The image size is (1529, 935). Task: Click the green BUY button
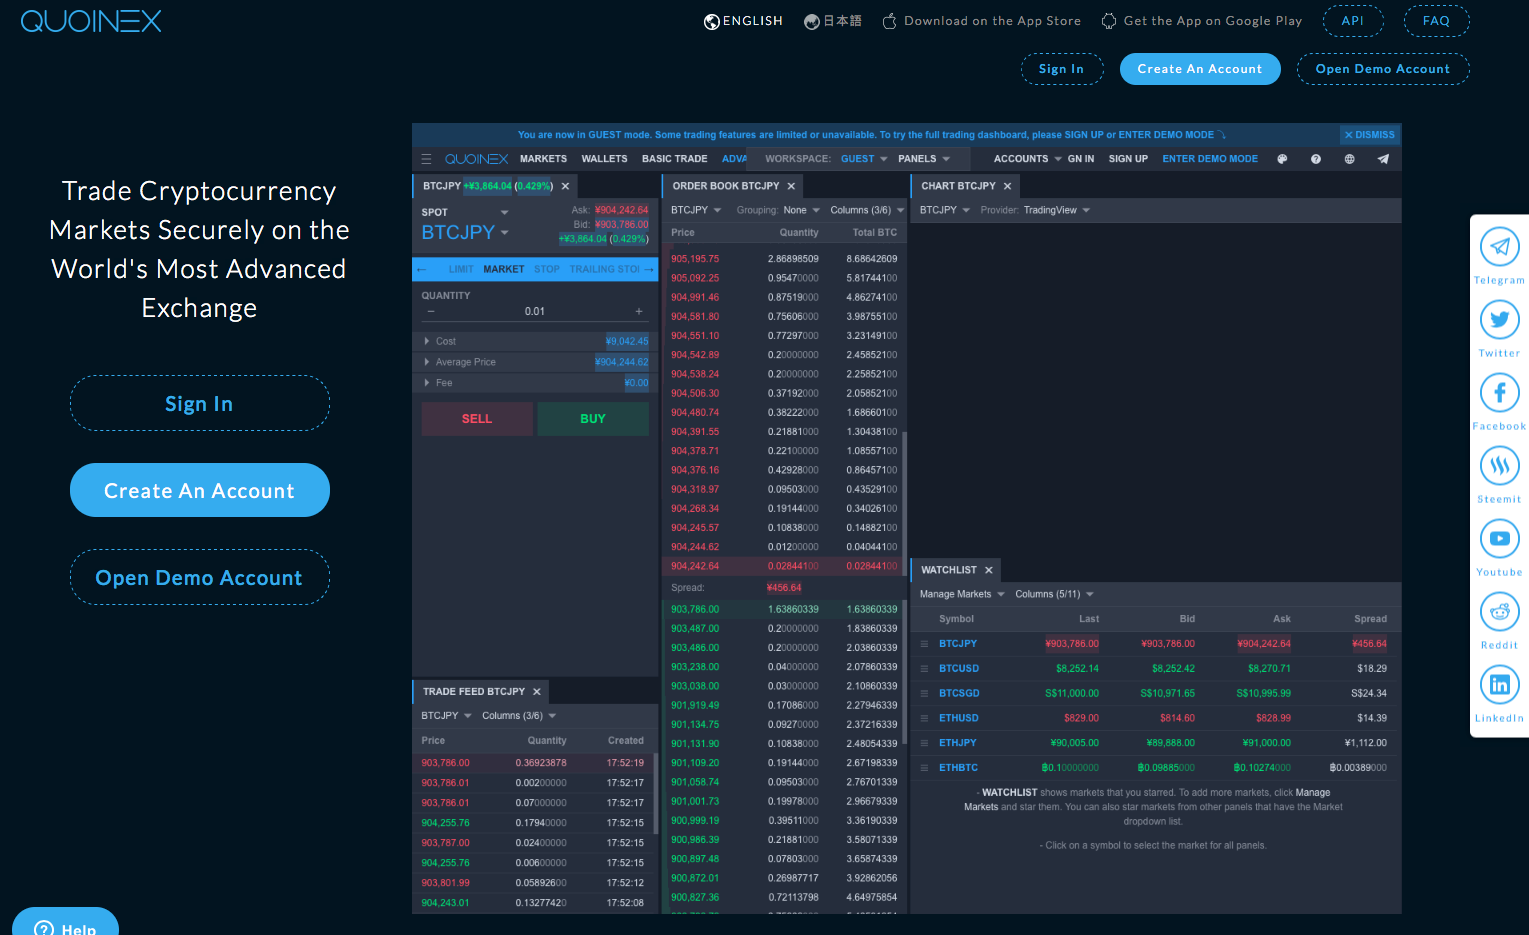(593, 419)
